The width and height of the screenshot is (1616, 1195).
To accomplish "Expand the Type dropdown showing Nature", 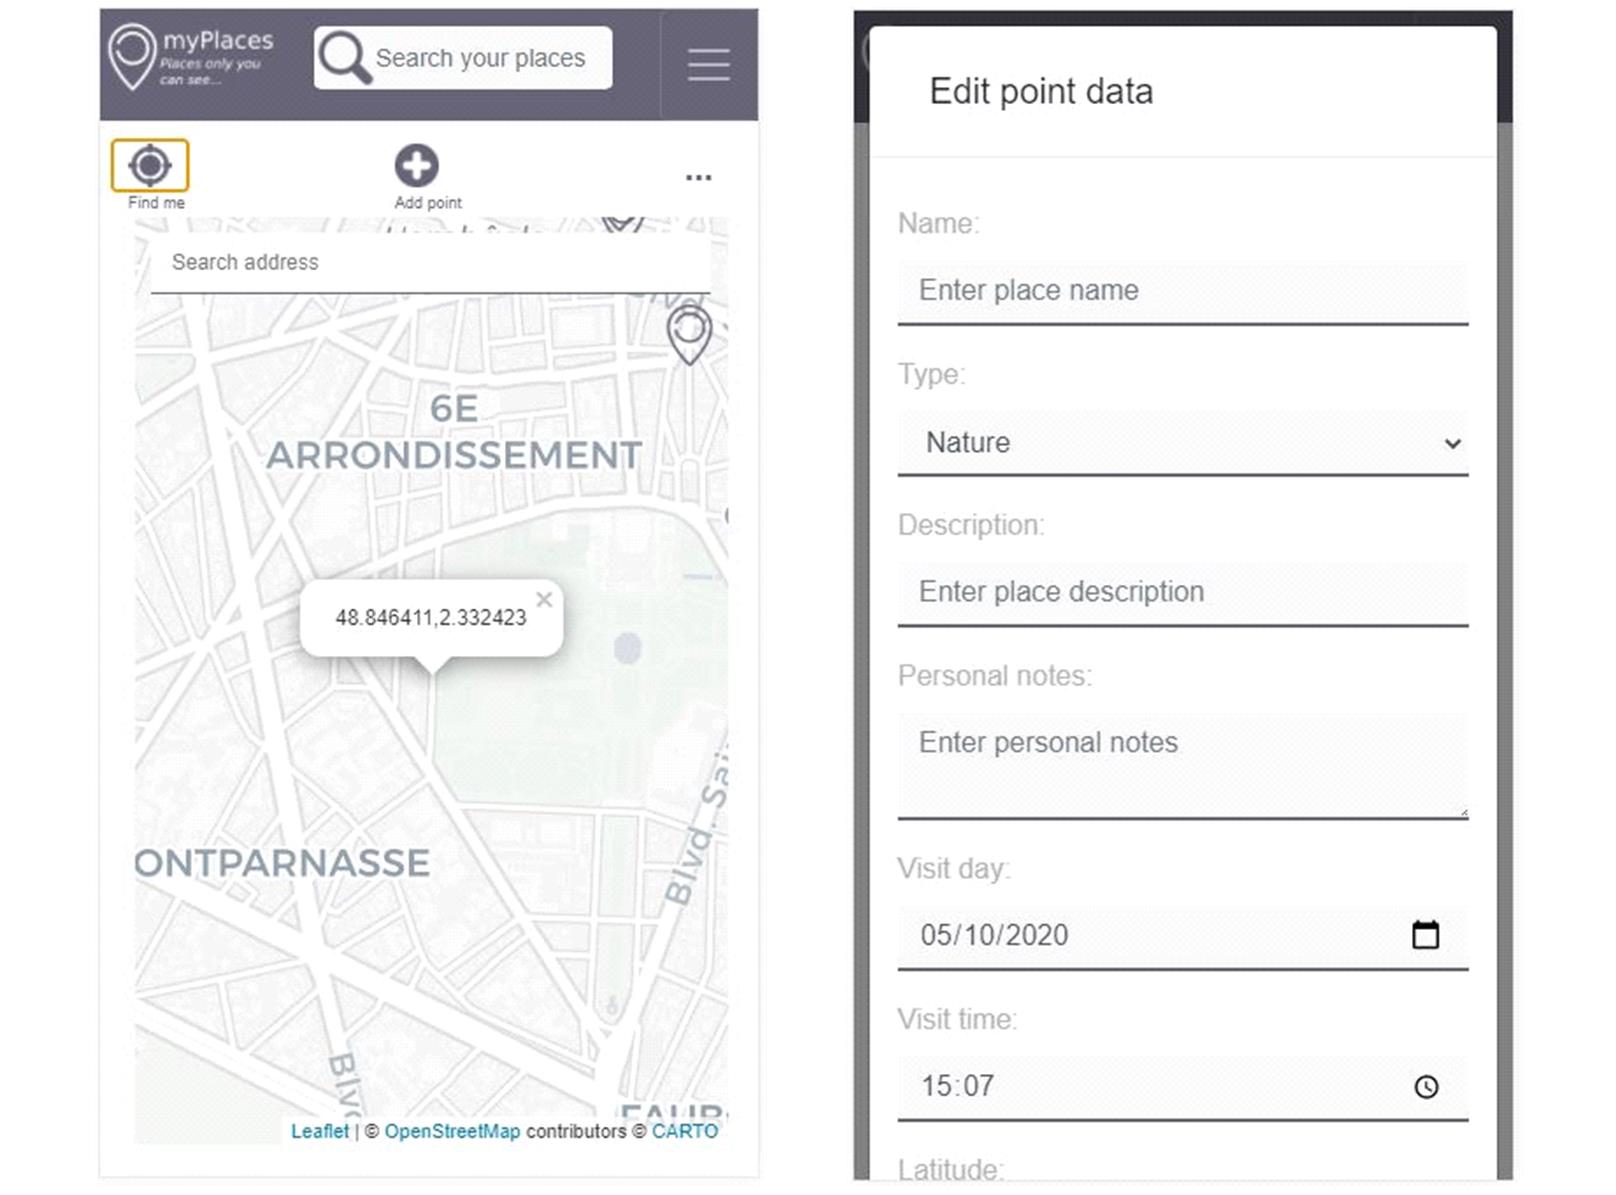I will 1183,443.
